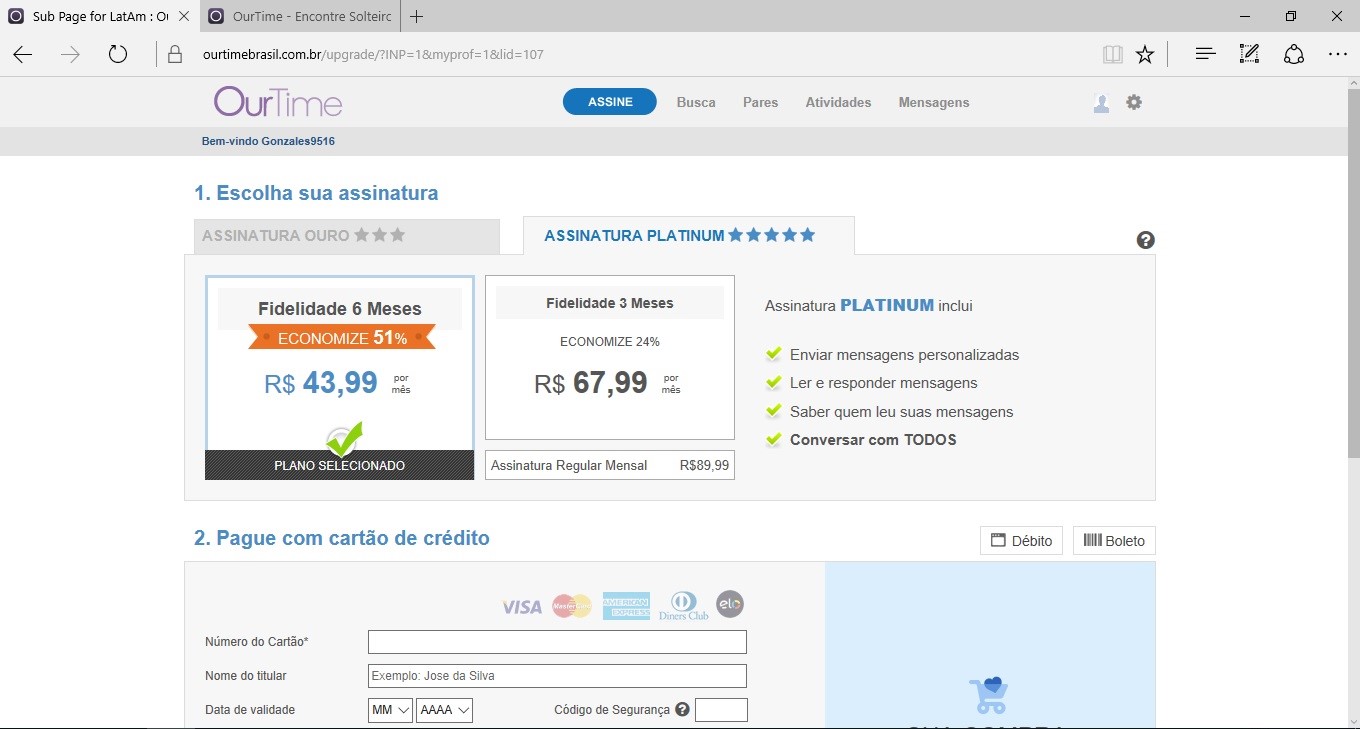Image resolution: width=1360 pixels, height=729 pixels.
Task: Make a web note pen icon
Action: pyautogui.click(x=1249, y=54)
